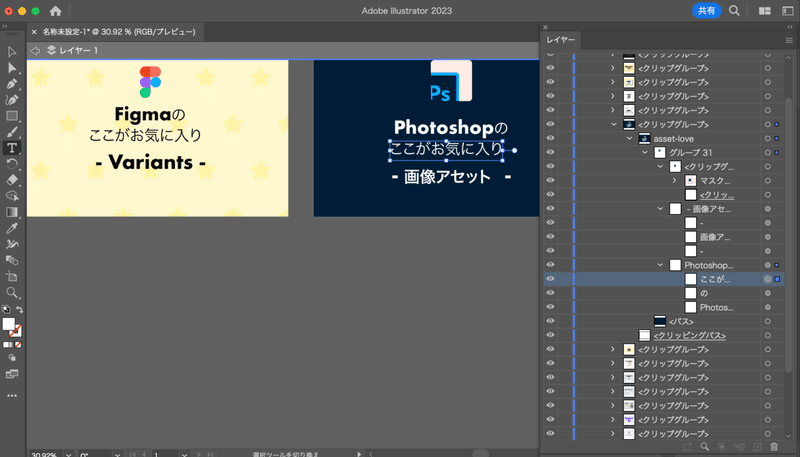Image resolution: width=800 pixels, height=457 pixels.
Task: Open artboard number dropdown
Action: [x=184, y=454]
